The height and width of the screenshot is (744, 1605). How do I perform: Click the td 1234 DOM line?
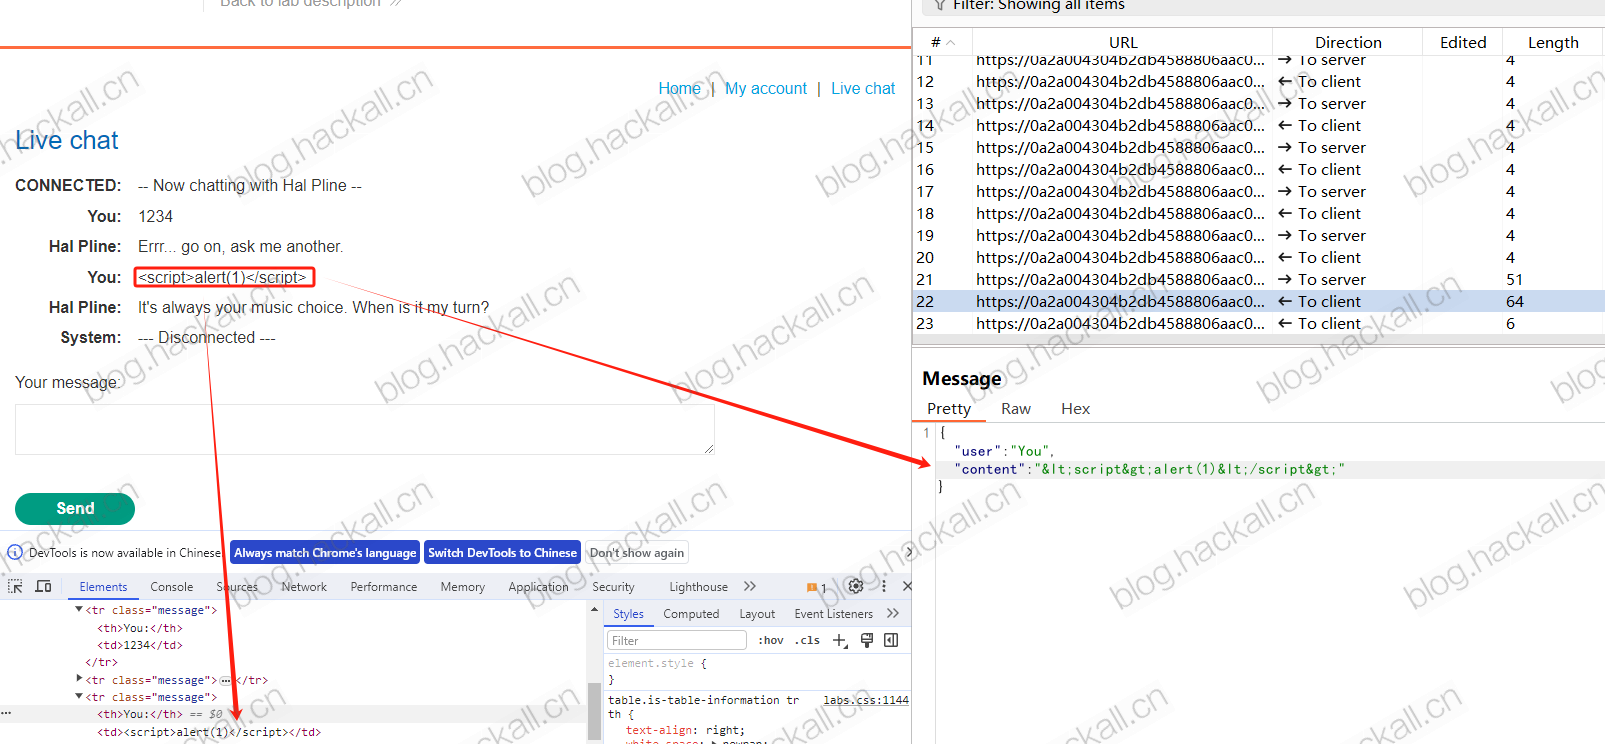point(140,645)
